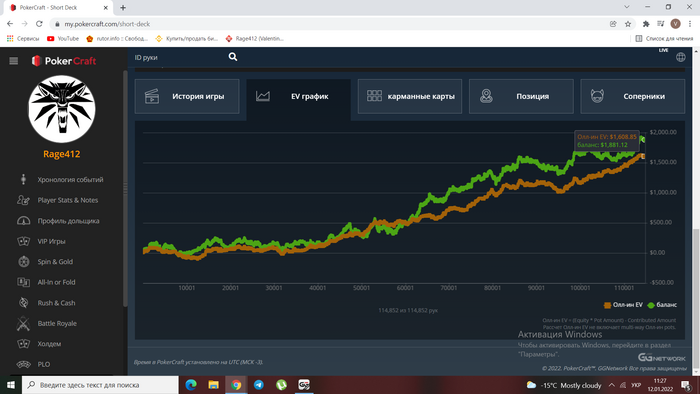Go back in browser

tap(10, 24)
